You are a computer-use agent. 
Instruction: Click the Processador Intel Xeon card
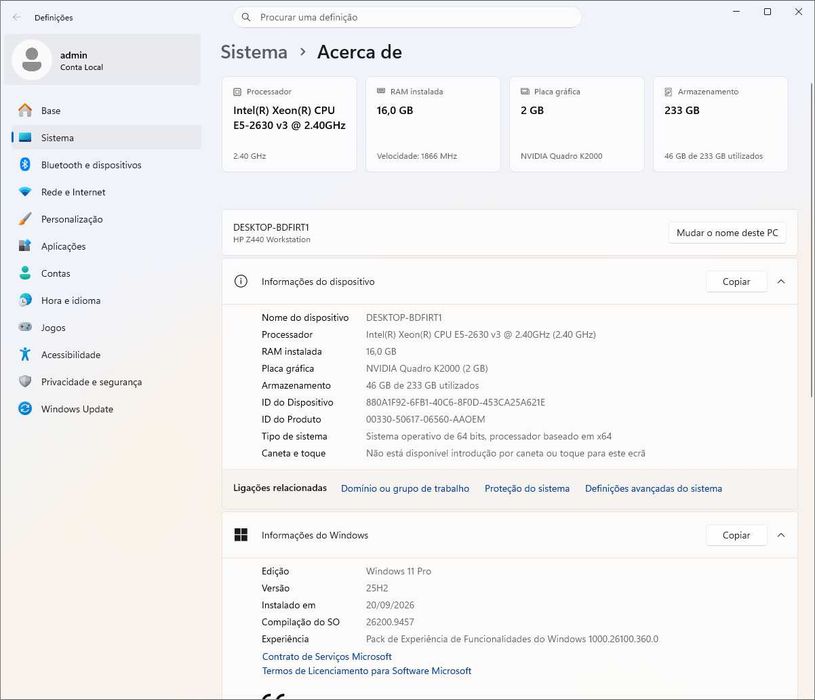[289, 124]
